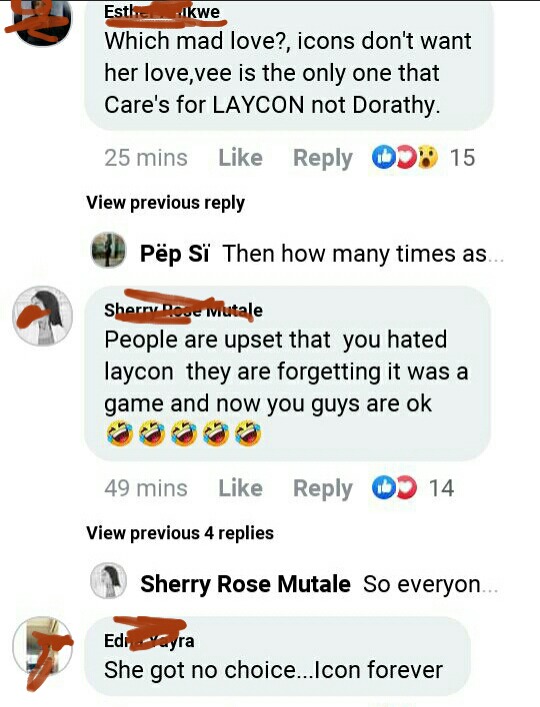Like the comment posted 49 mins ago
Screen dimensions: 540x707
click(240, 488)
